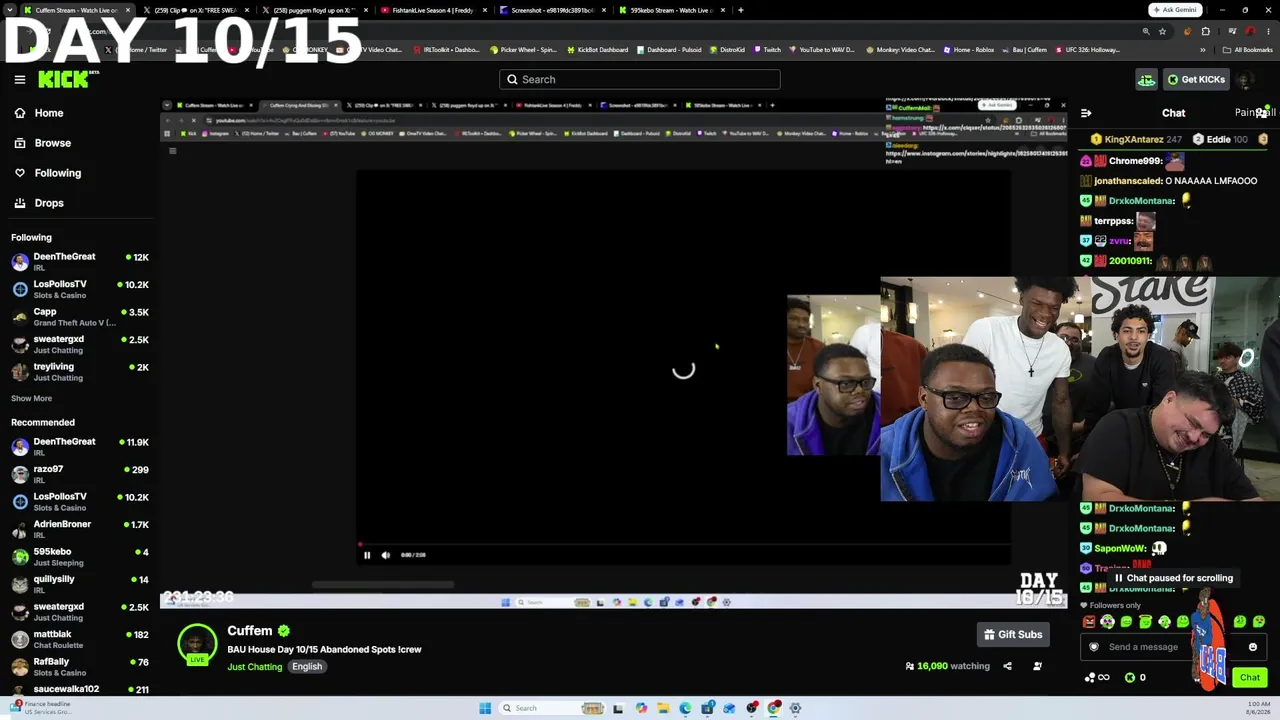
Task: Open the Home - Roblox bookmark
Action: [x=969, y=50]
